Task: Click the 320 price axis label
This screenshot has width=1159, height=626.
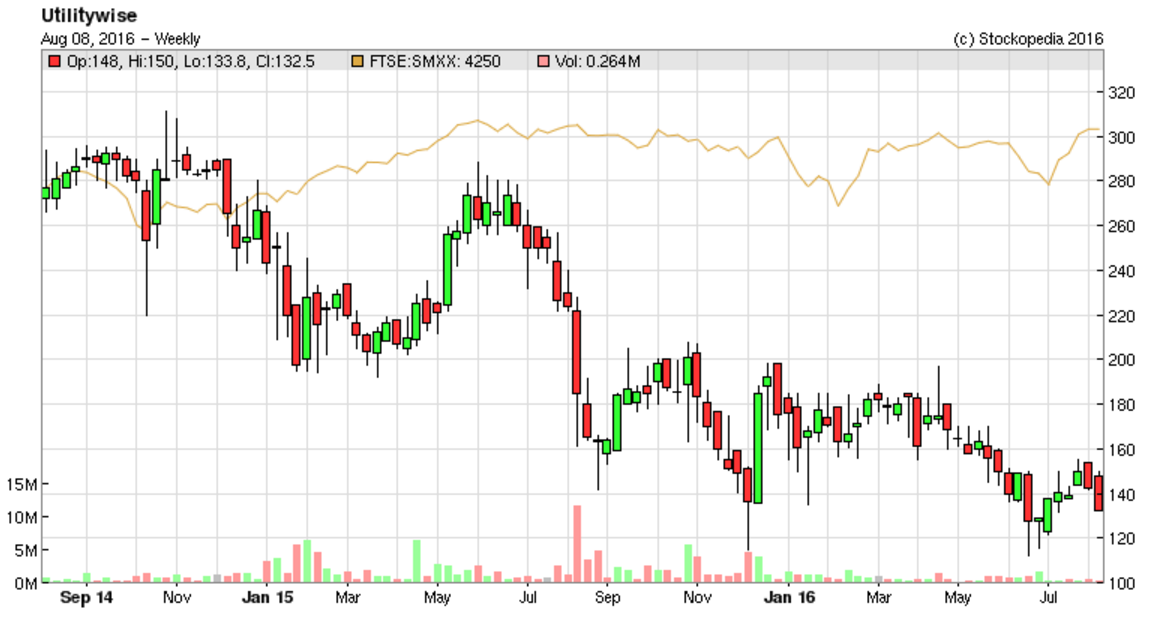Action: pyautogui.click(x=1121, y=93)
